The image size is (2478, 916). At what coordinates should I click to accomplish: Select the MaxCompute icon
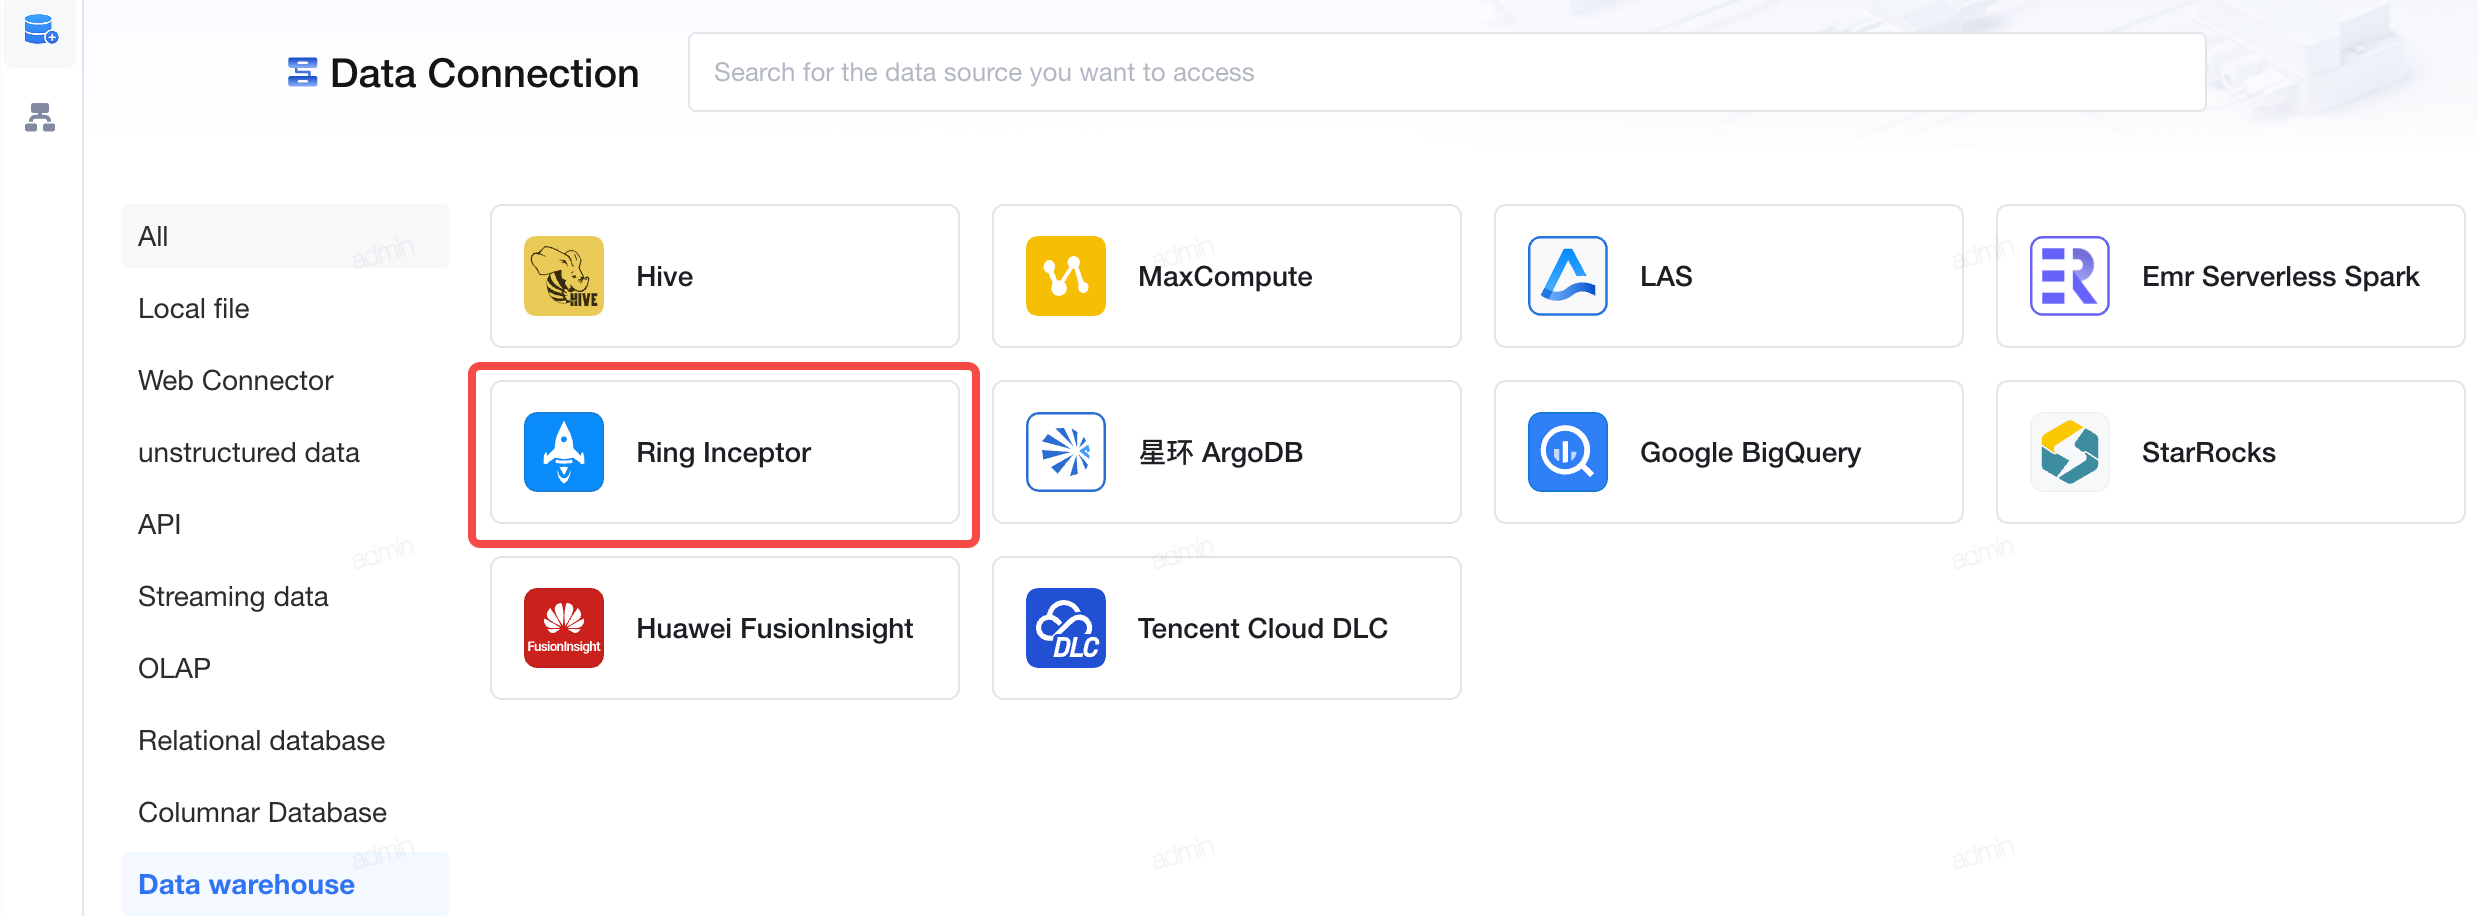1066,276
